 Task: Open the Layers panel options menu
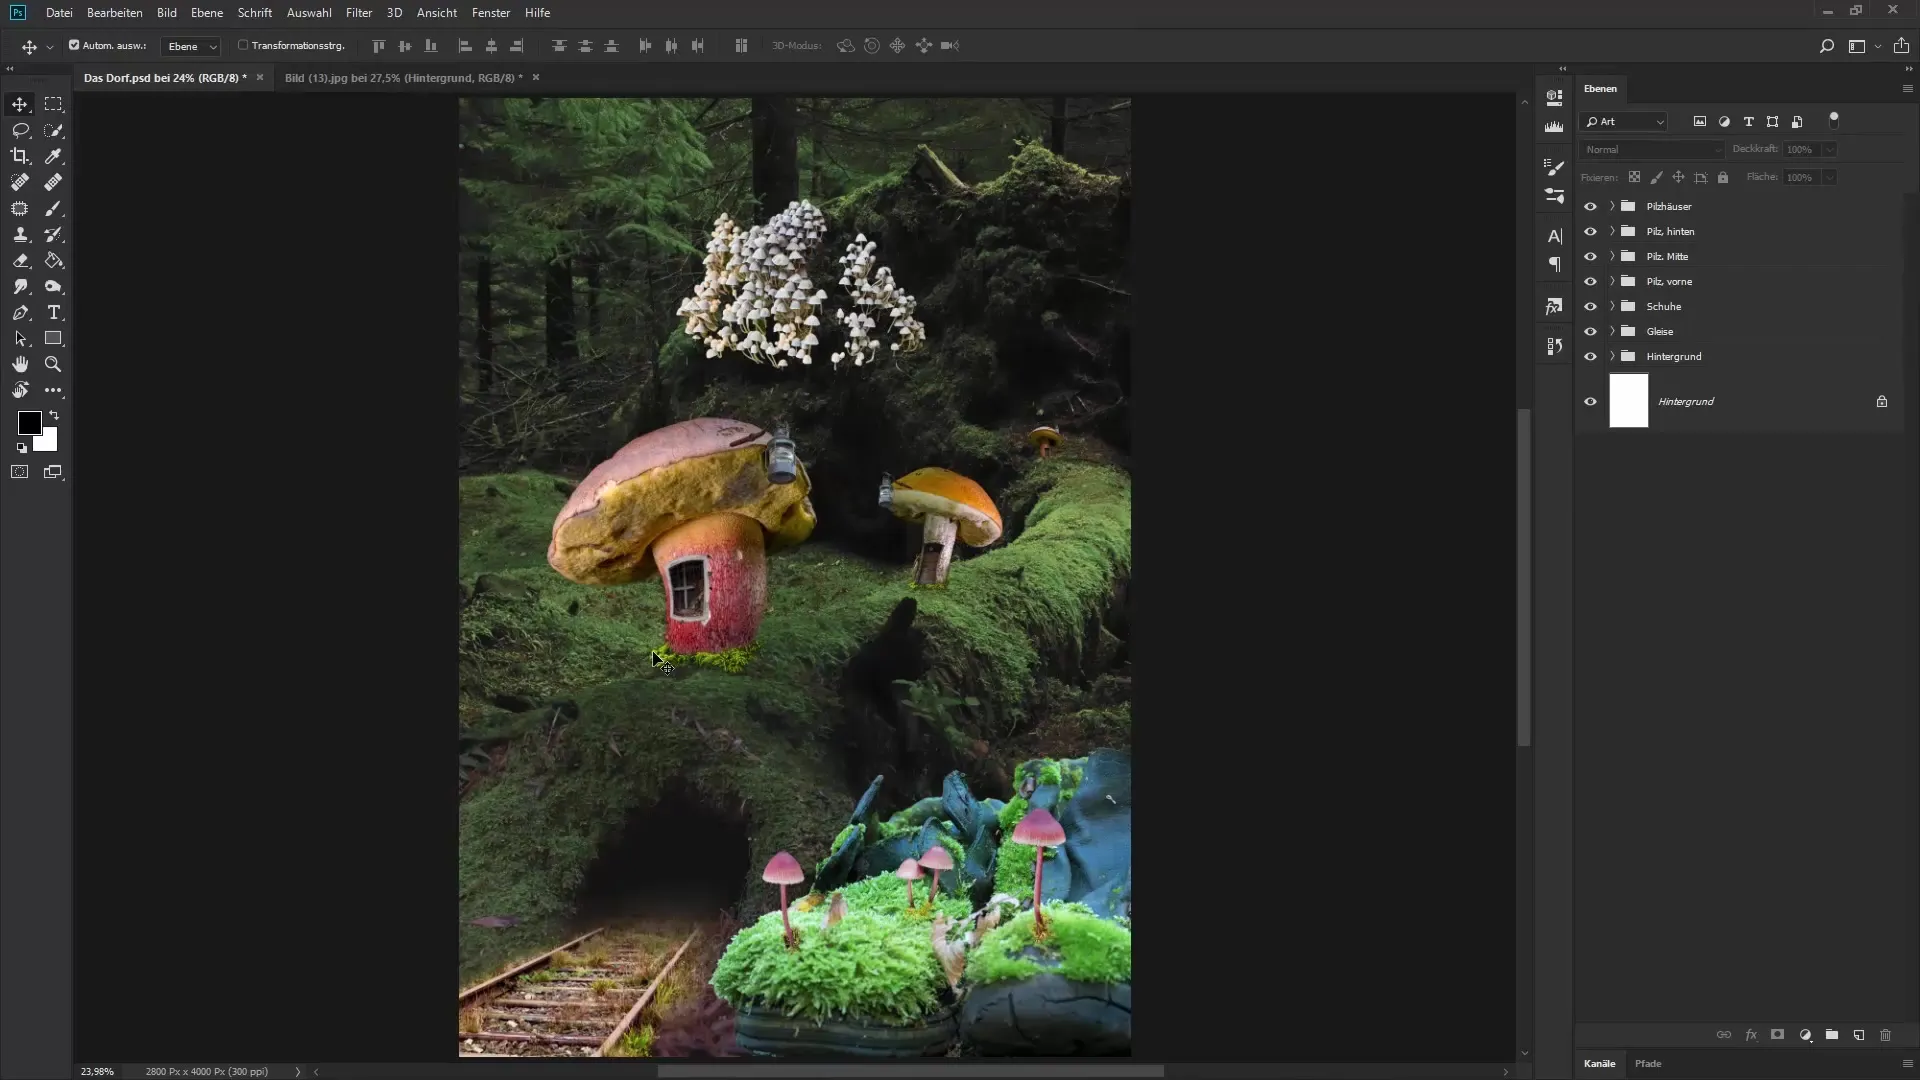[x=1907, y=89]
